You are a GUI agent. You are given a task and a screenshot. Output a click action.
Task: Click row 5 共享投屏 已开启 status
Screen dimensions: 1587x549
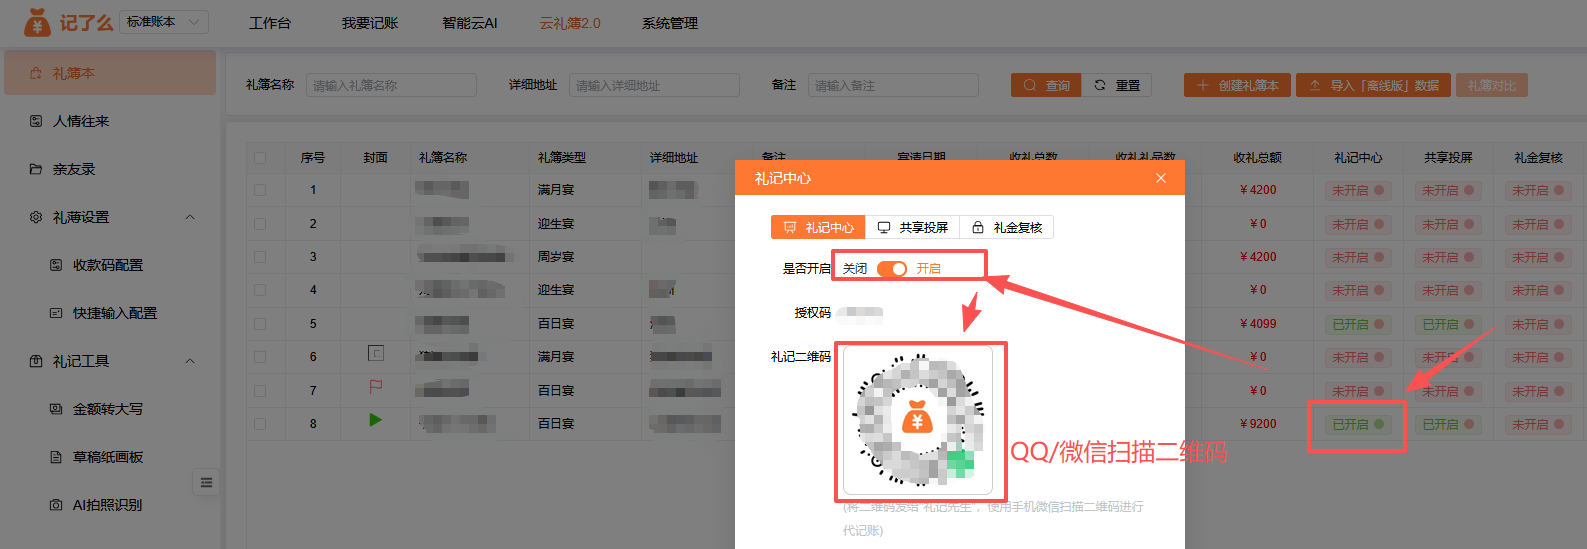pos(1448,324)
